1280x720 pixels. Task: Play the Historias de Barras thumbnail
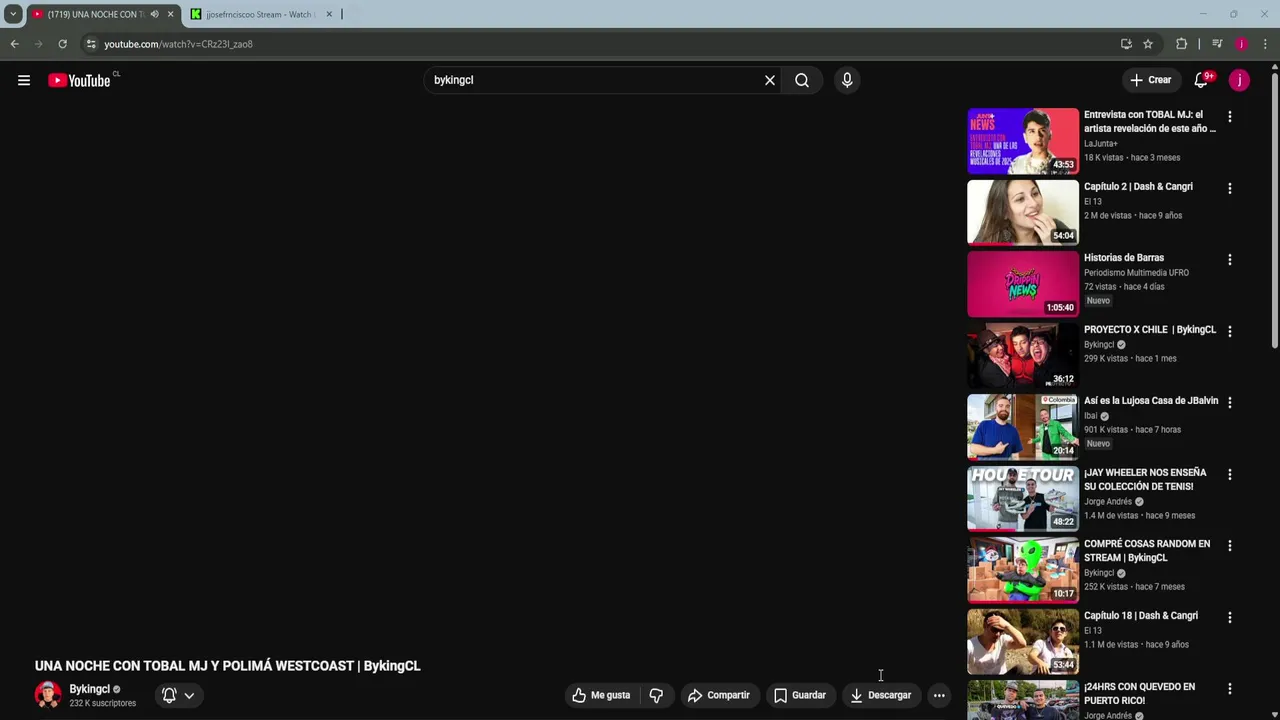(1023, 284)
